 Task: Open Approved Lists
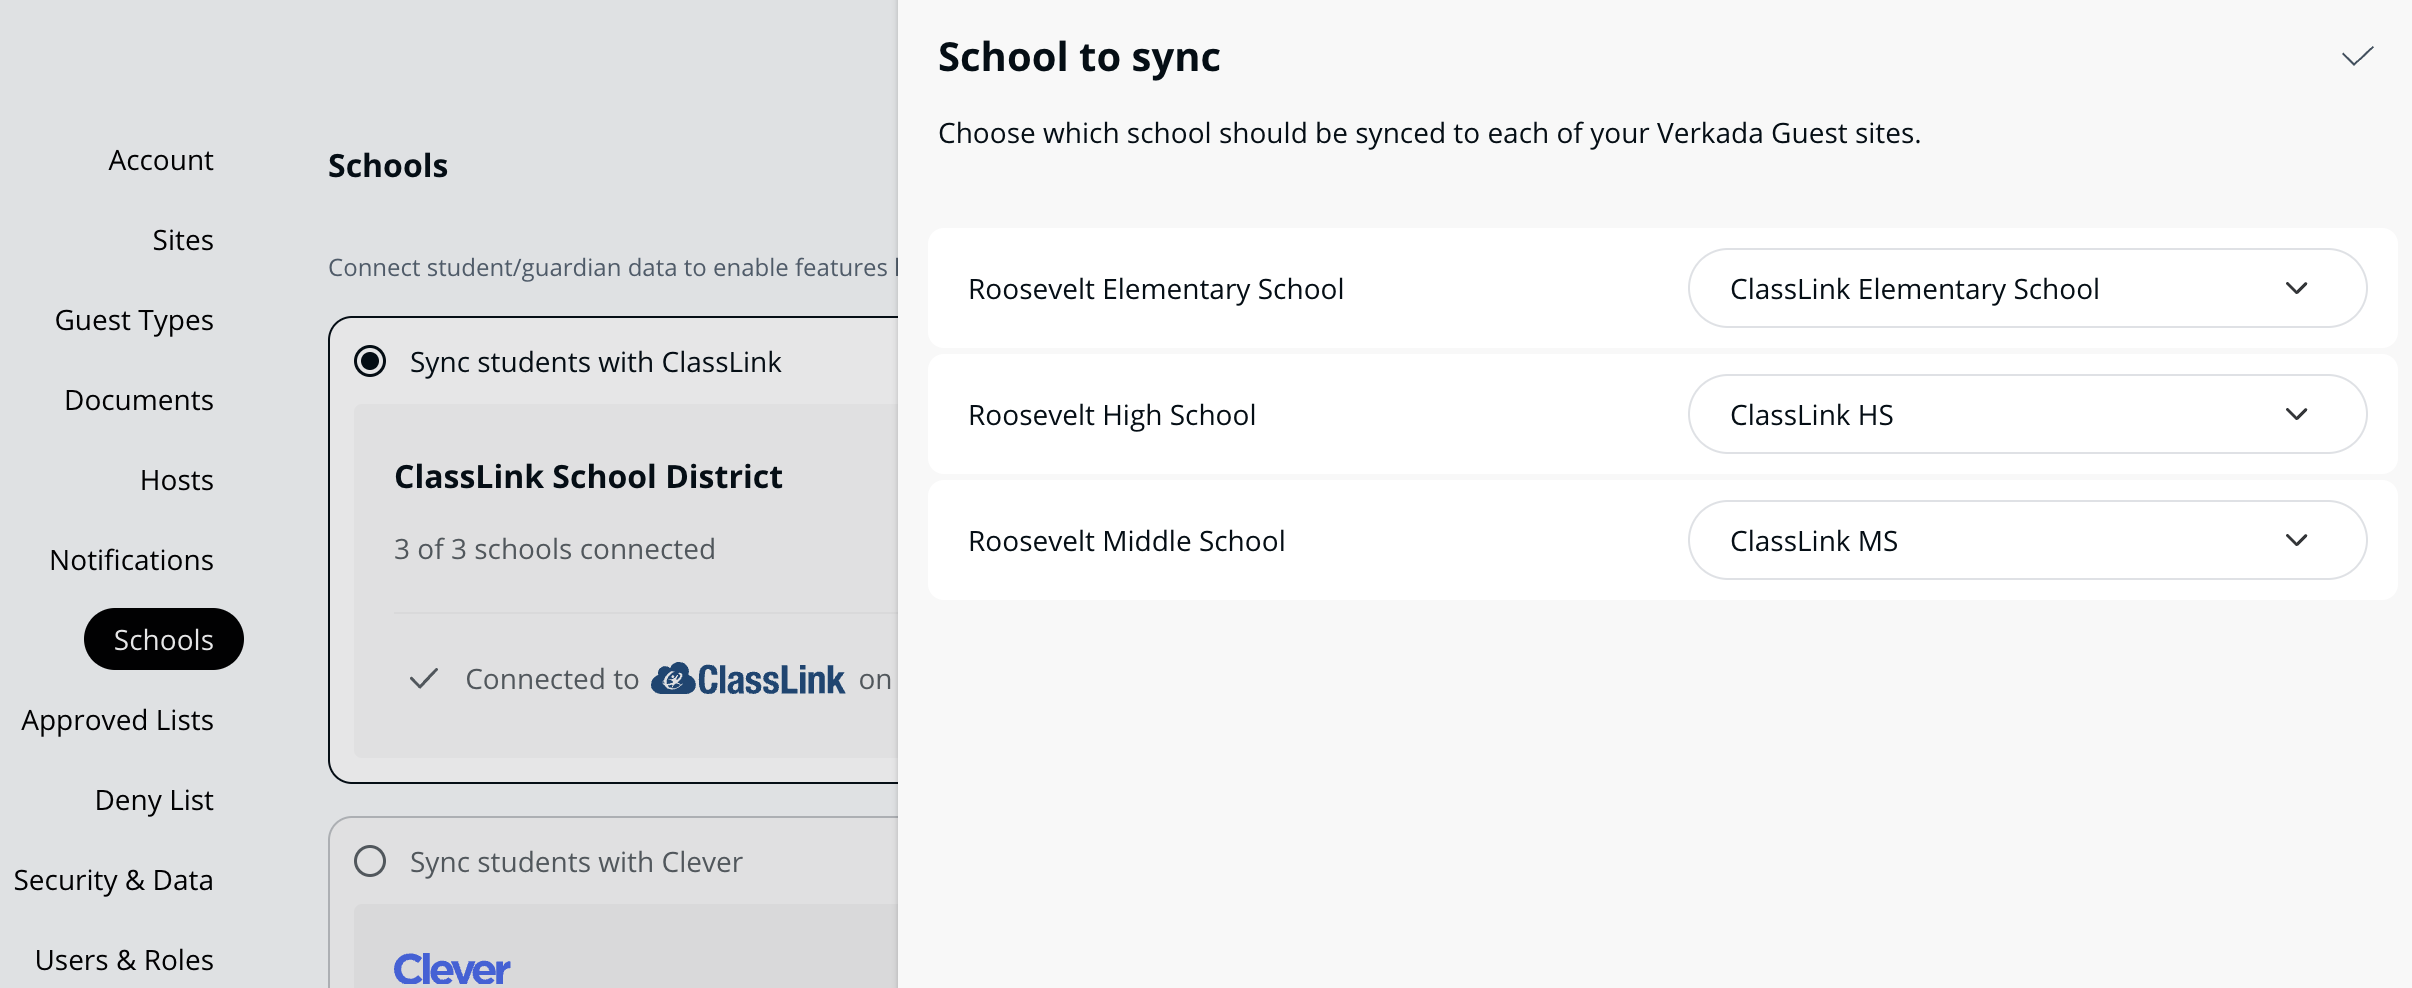118,720
